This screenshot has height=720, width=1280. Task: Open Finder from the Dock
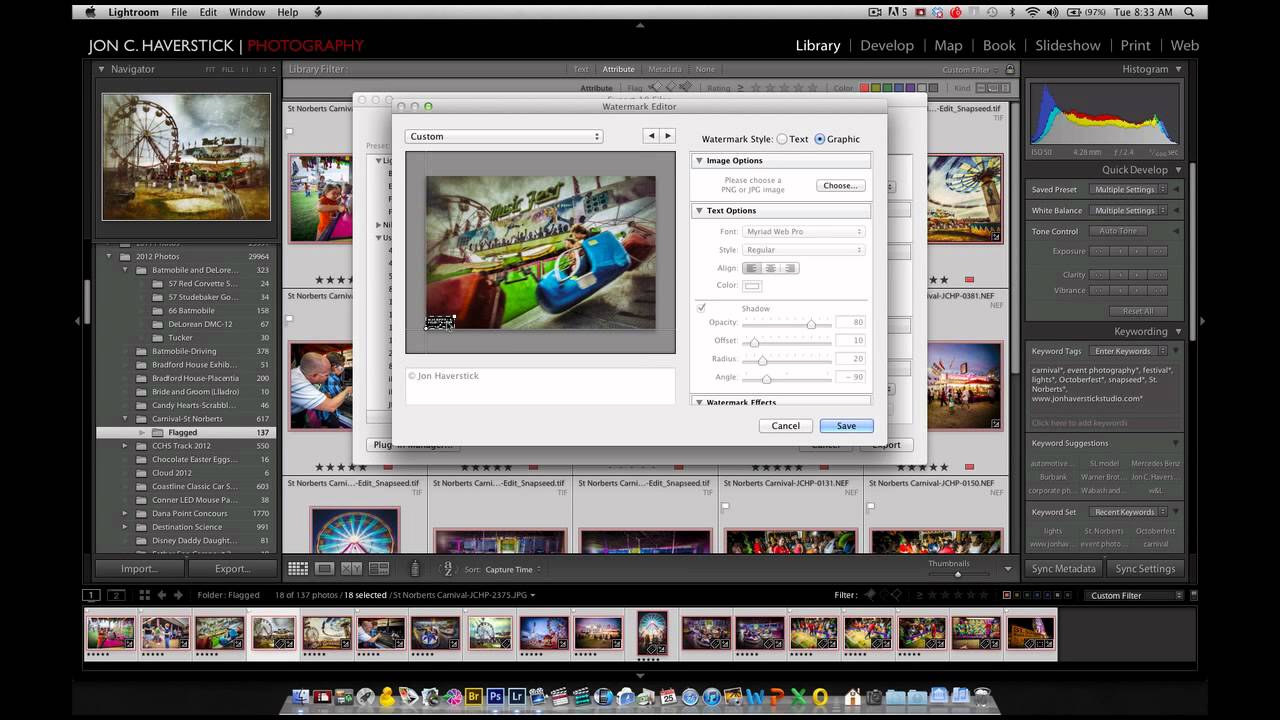[x=299, y=696]
